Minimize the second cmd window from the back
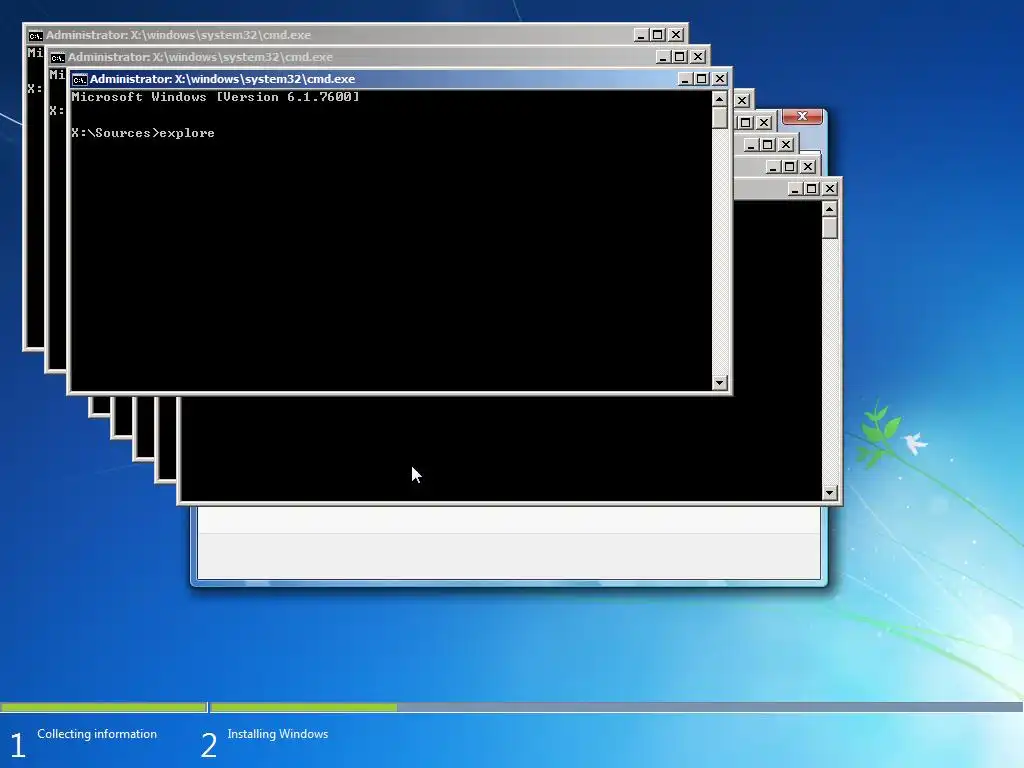Screen dimensions: 1024x768 (x=663, y=57)
